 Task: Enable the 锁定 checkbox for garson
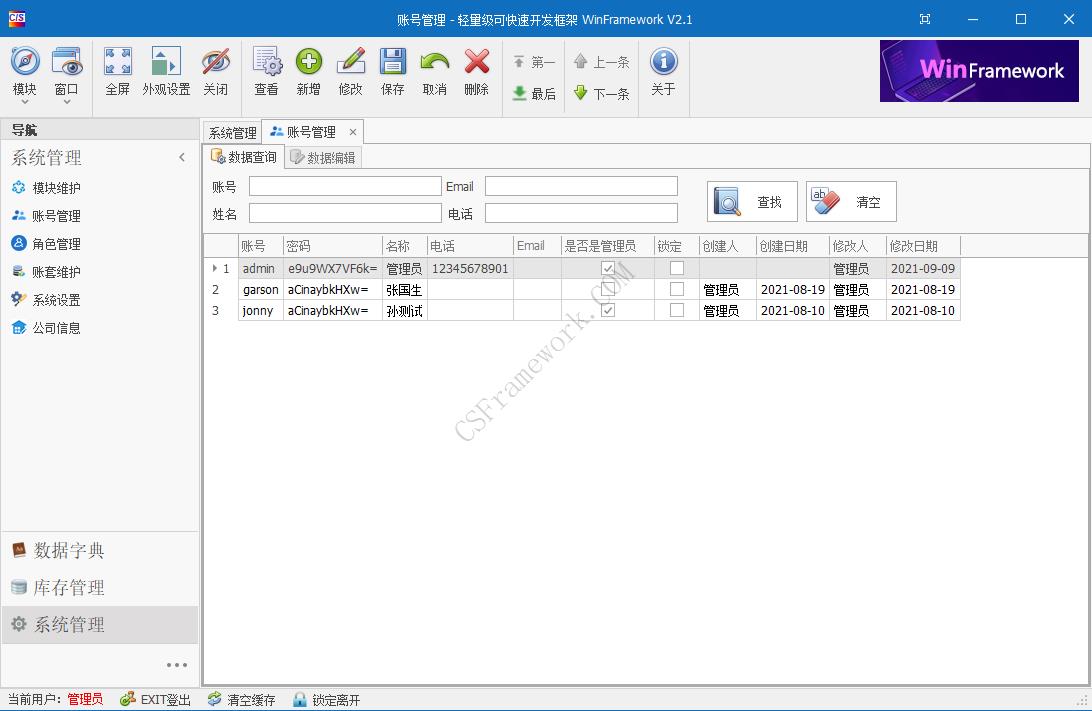pos(676,290)
